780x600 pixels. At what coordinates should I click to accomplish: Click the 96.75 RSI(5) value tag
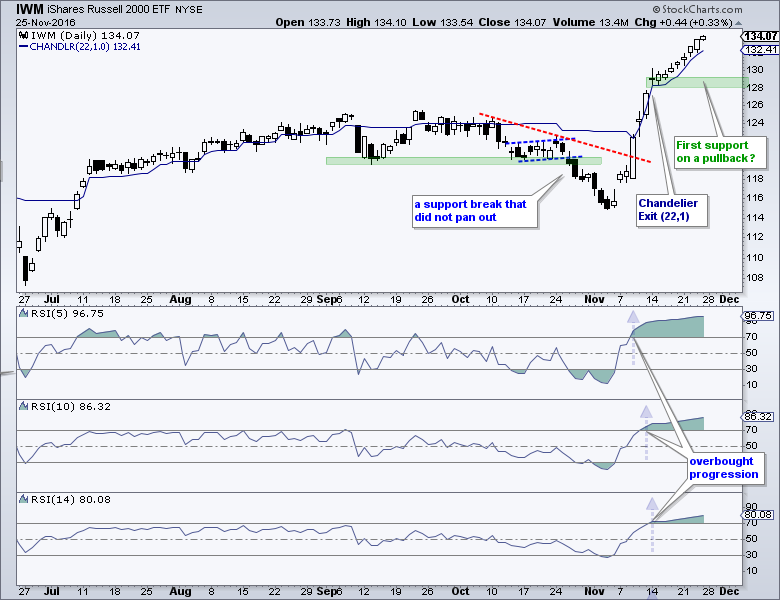759,316
